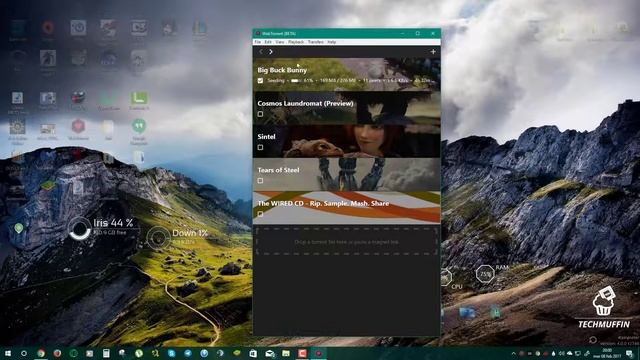Screen dimensions: 640x360
Task: Close the WebTorrent window
Action: click(433, 33)
